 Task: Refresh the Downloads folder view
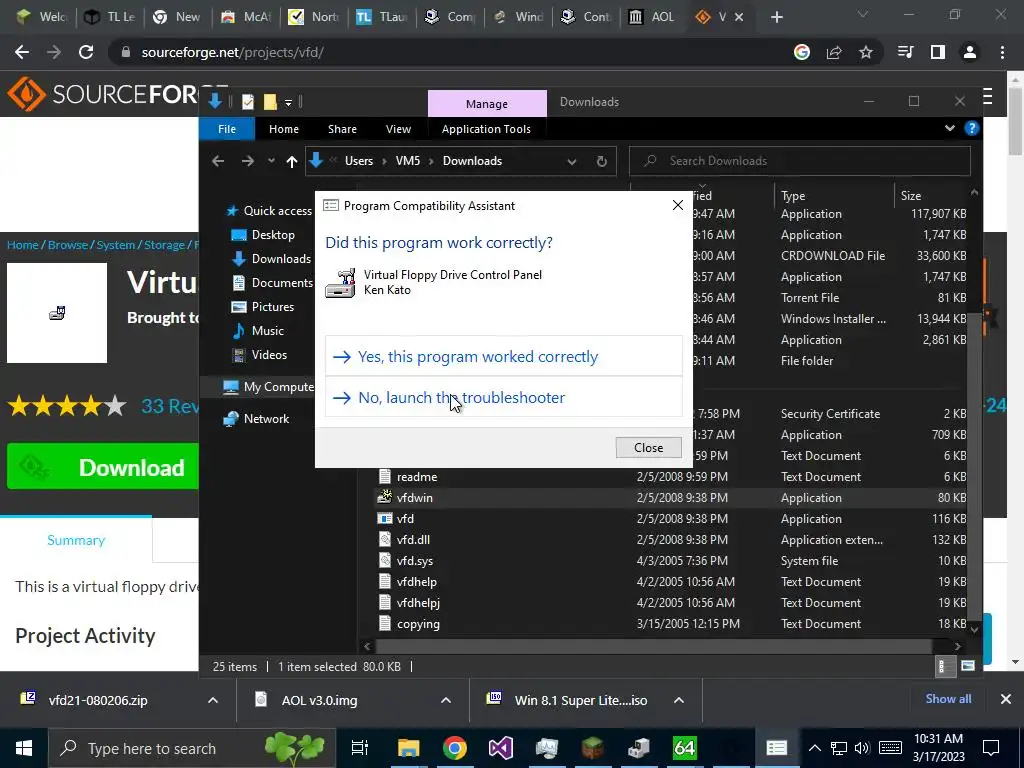(x=601, y=161)
